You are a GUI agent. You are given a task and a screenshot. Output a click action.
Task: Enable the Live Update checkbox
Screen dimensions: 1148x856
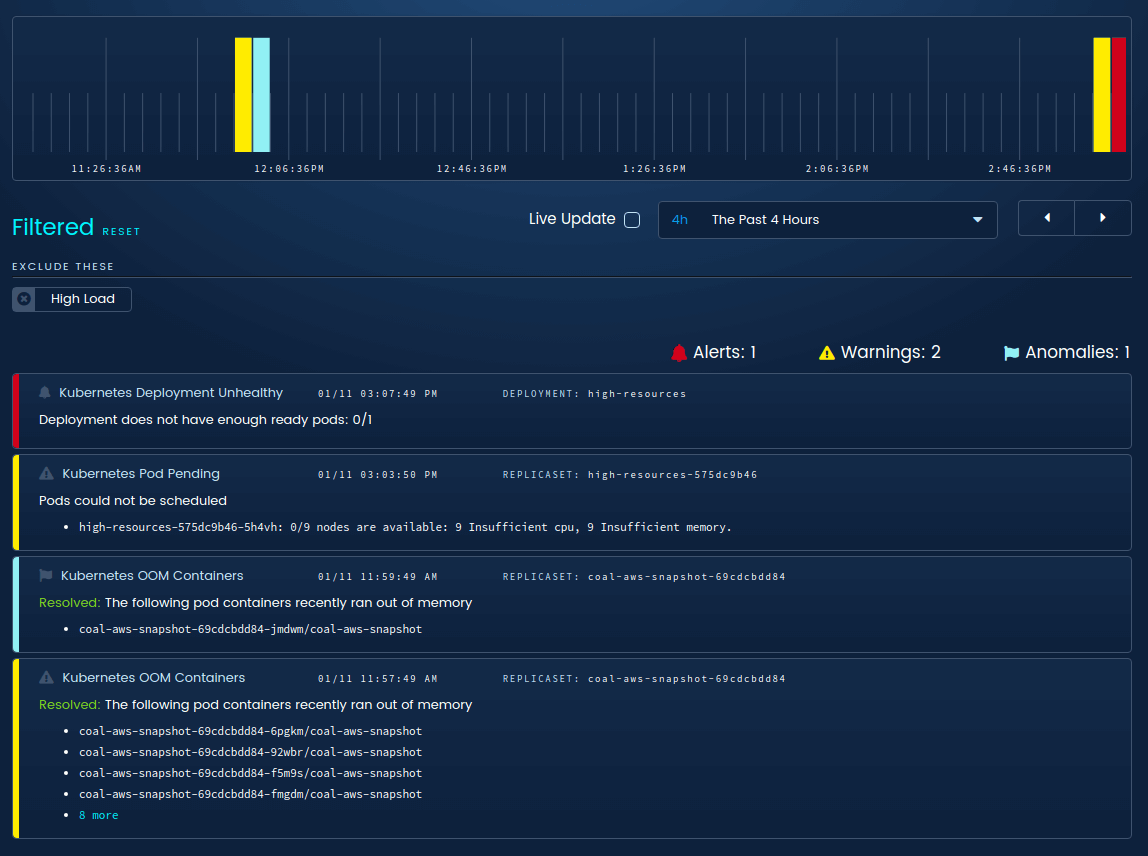click(632, 219)
